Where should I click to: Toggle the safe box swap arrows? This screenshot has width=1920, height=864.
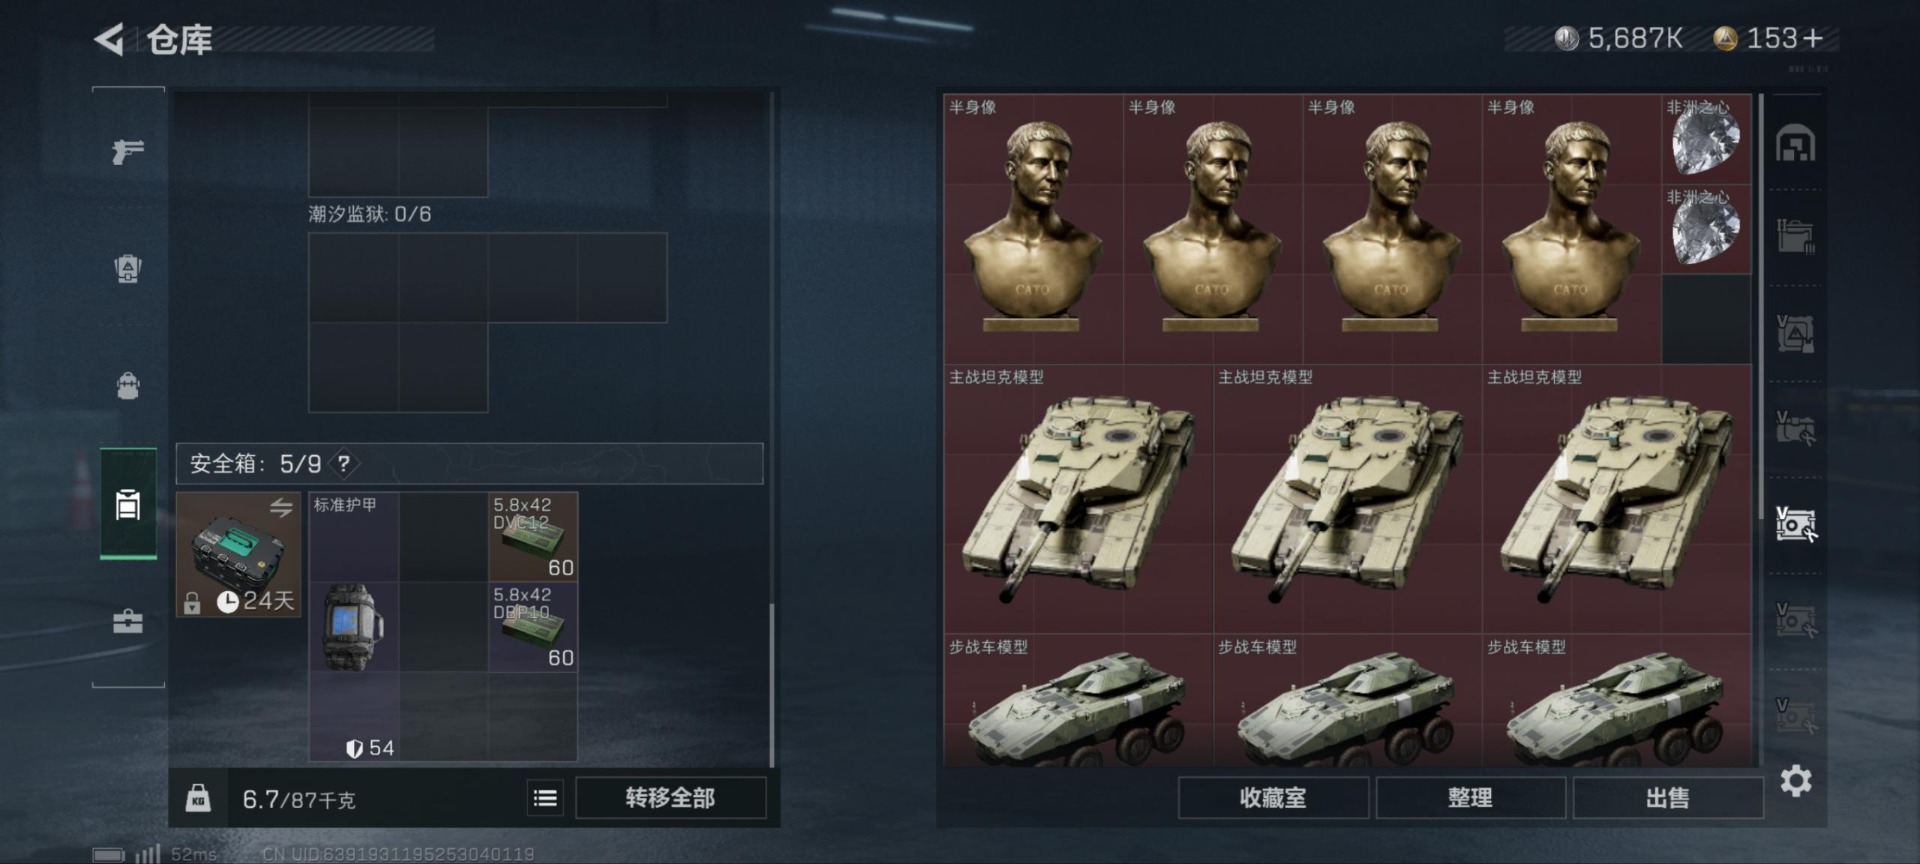(x=281, y=508)
